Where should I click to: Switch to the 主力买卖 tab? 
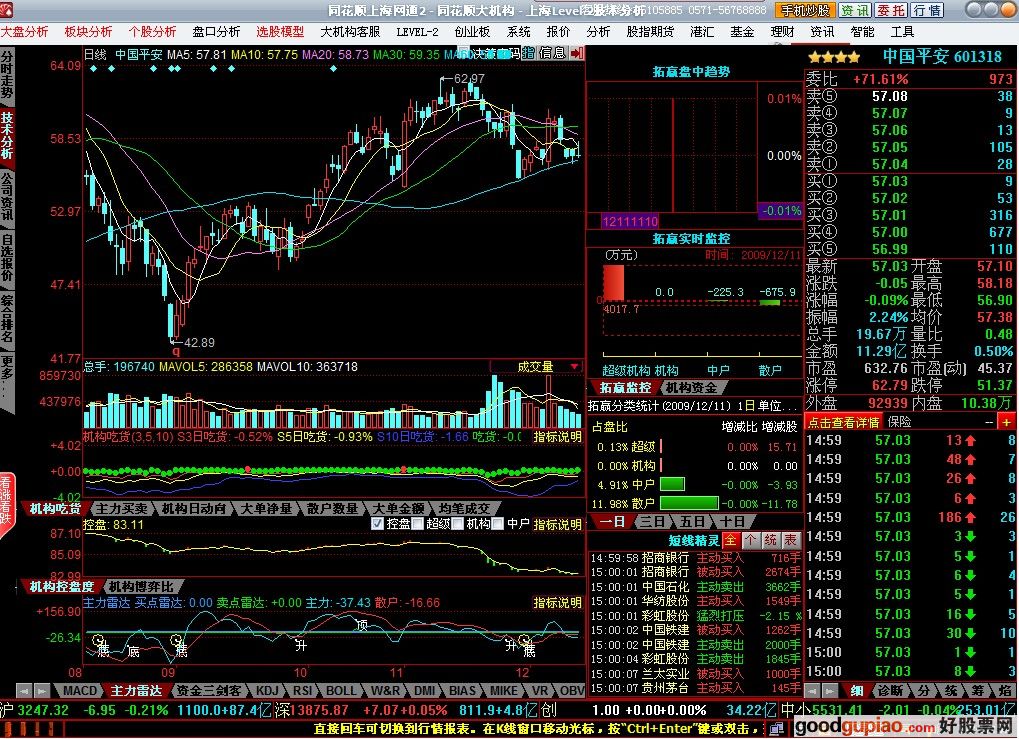pos(122,509)
